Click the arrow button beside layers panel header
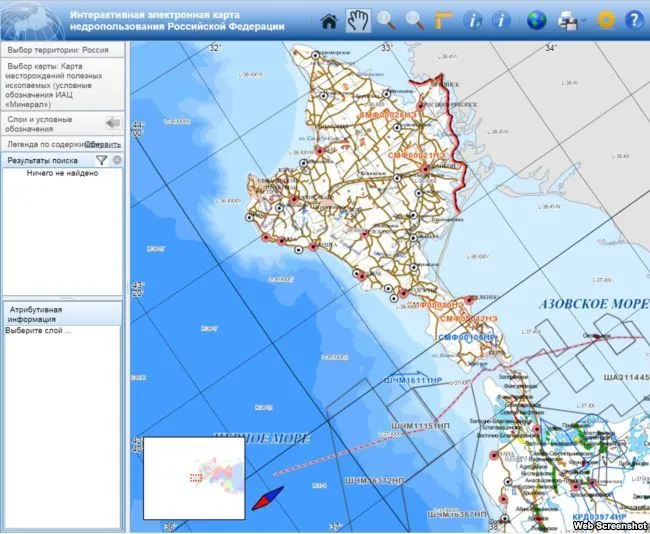The height and width of the screenshot is (534, 650). 113,123
